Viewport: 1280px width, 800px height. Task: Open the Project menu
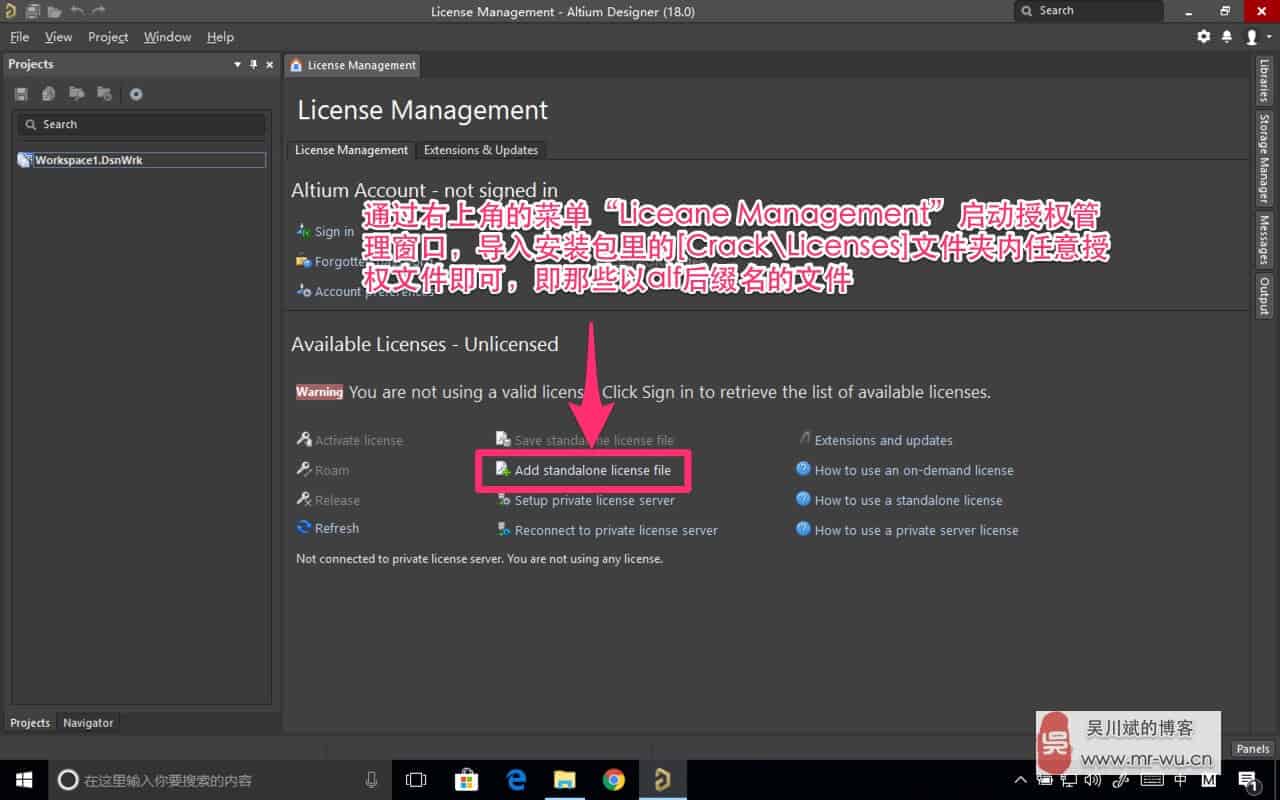point(108,37)
